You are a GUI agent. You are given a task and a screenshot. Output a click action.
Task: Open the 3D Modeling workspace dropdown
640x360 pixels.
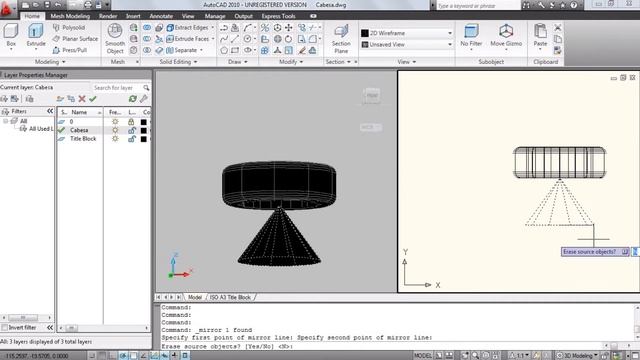[x=578, y=356]
